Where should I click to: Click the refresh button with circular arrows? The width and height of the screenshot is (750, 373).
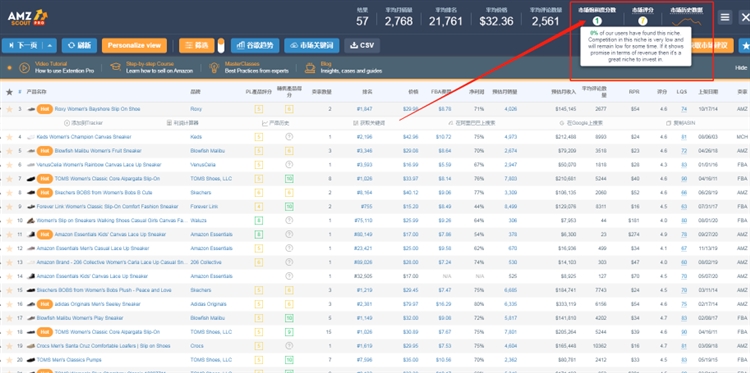tap(79, 45)
